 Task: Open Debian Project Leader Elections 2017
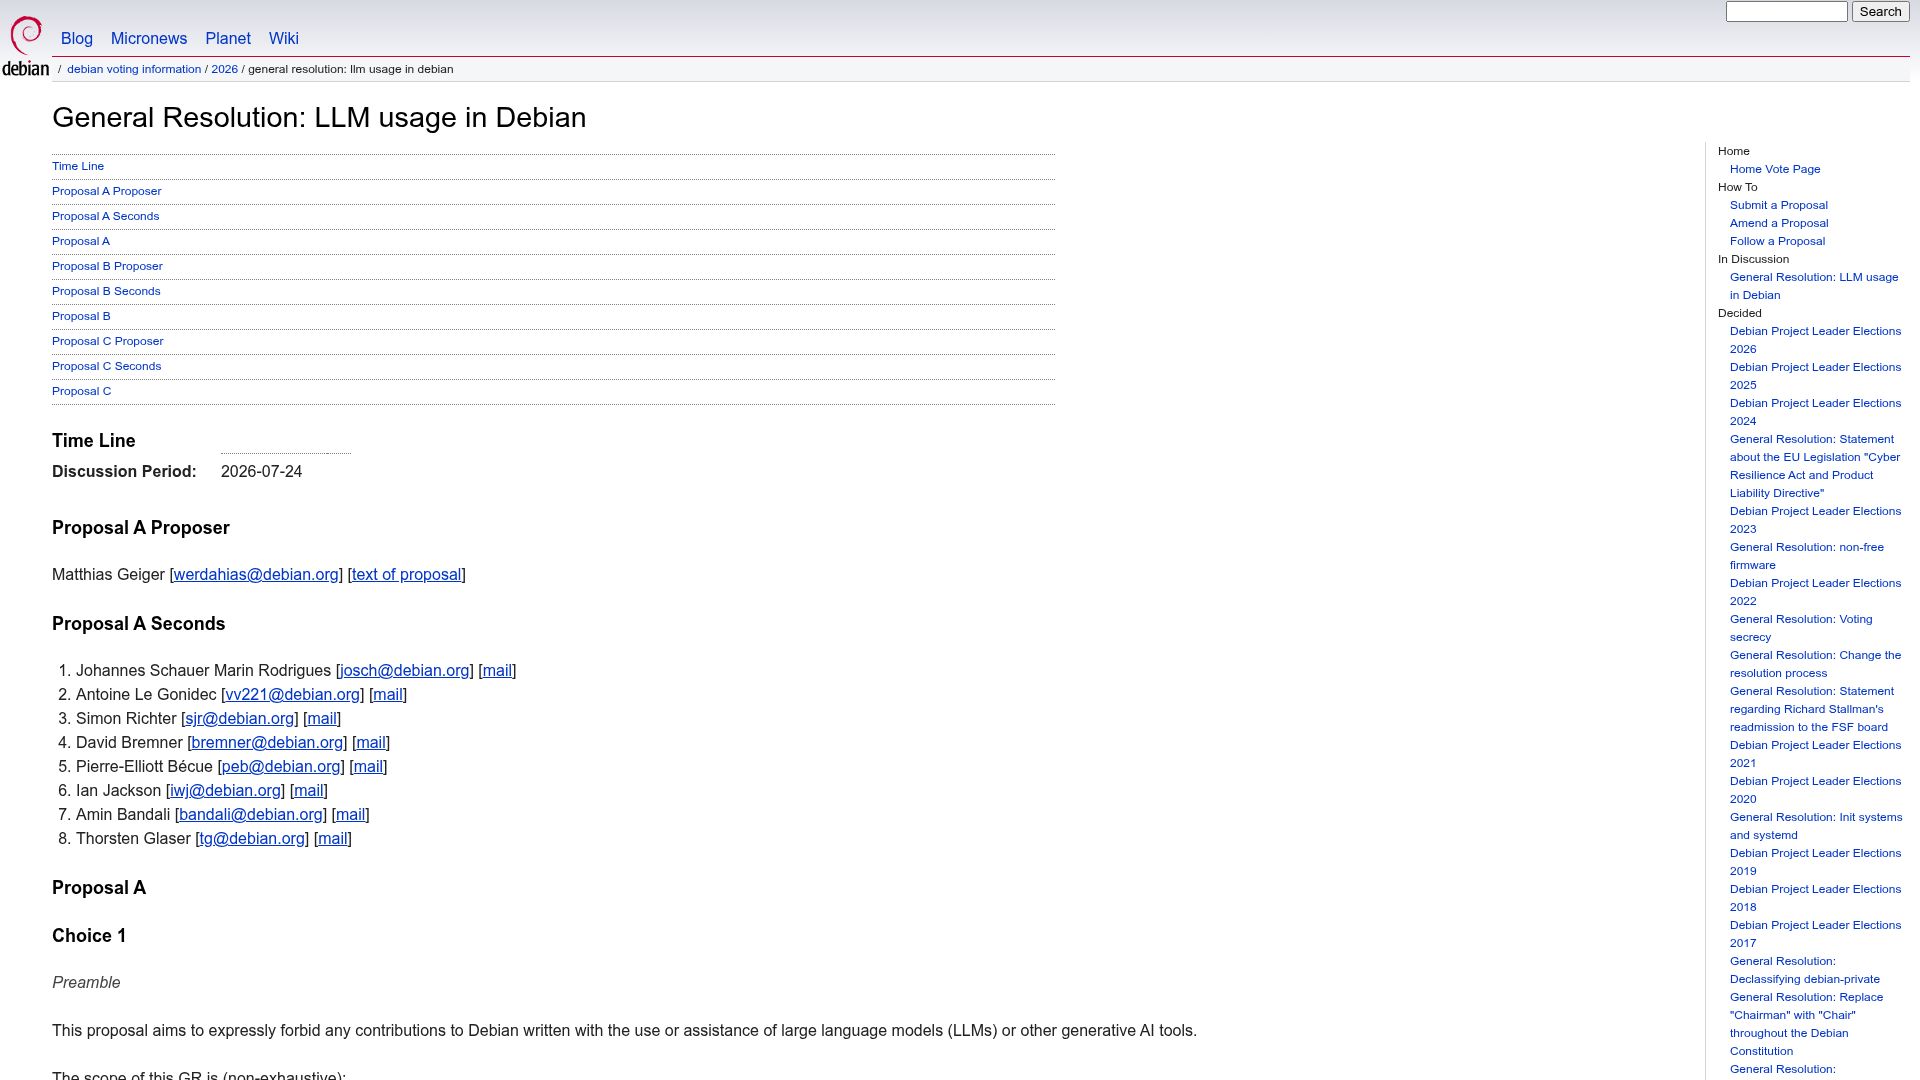point(1815,934)
